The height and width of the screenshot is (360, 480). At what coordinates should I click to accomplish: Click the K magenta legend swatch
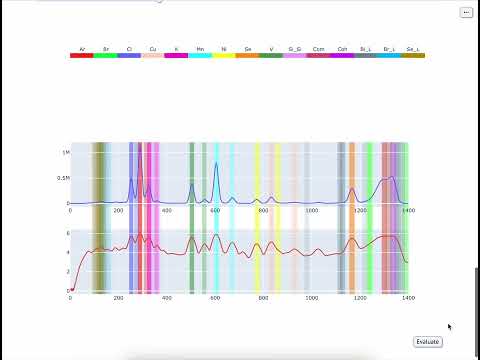coord(176,56)
